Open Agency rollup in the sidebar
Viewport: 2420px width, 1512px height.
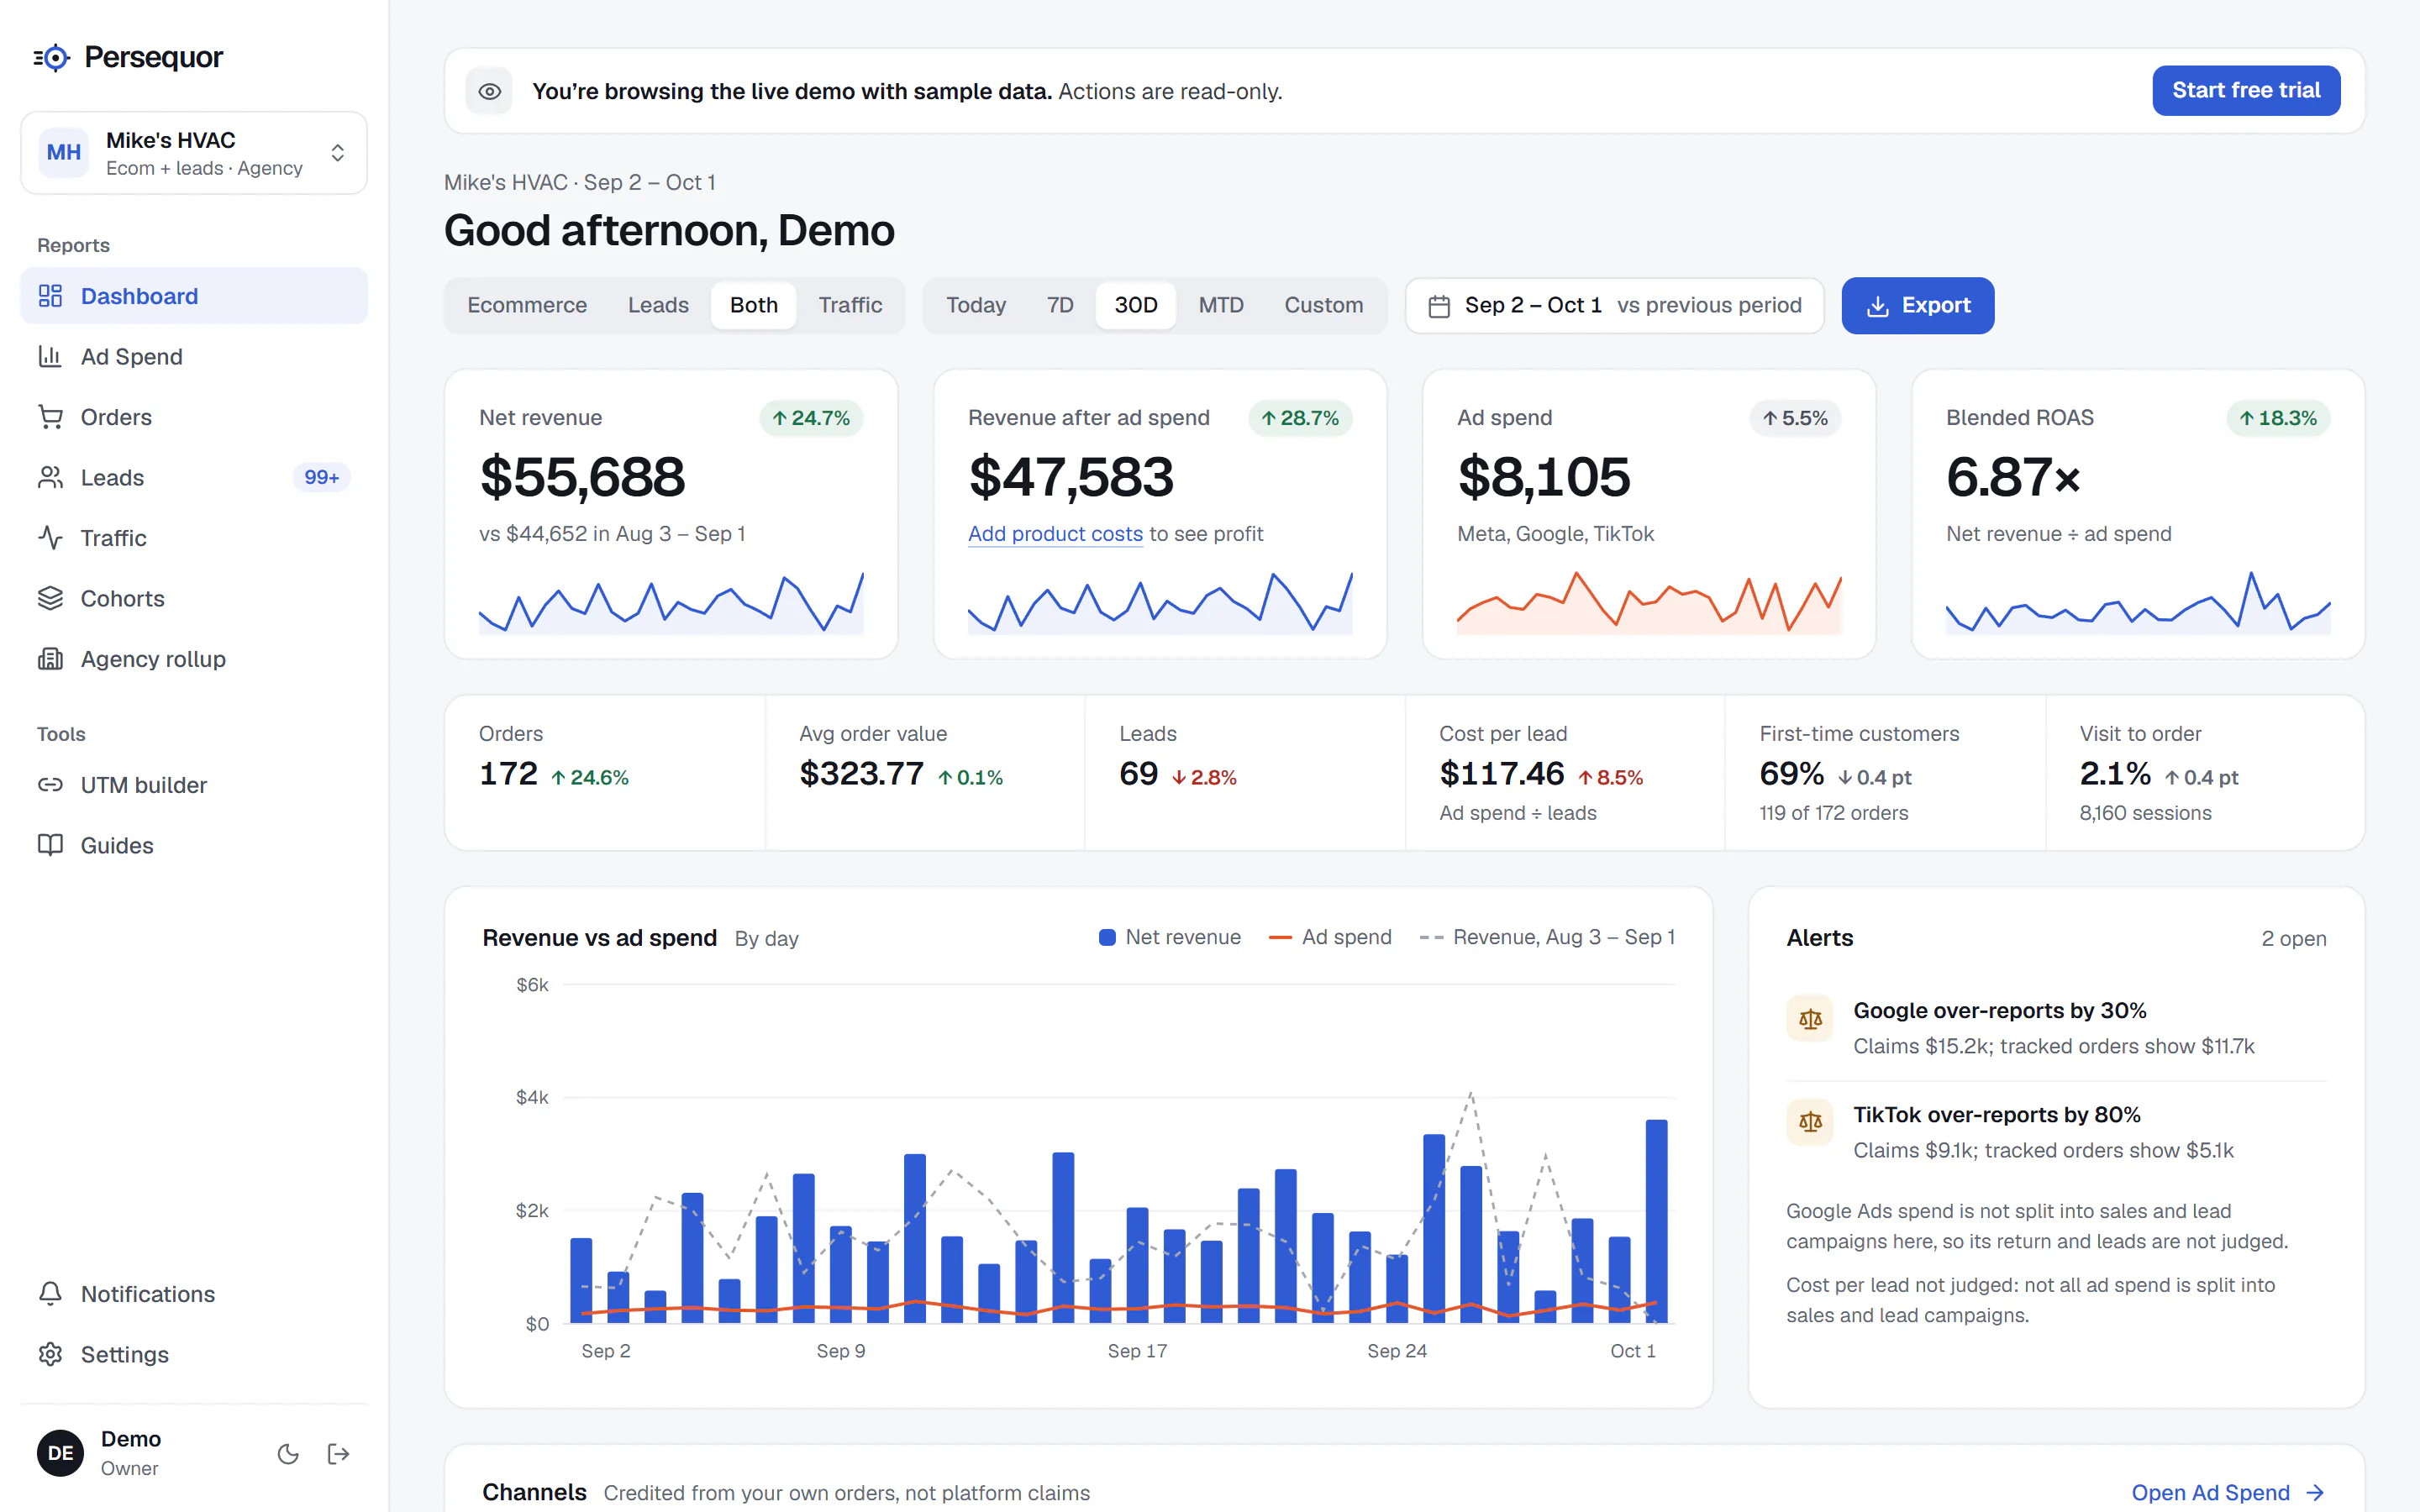pyautogui.click(x=194, y=659)
